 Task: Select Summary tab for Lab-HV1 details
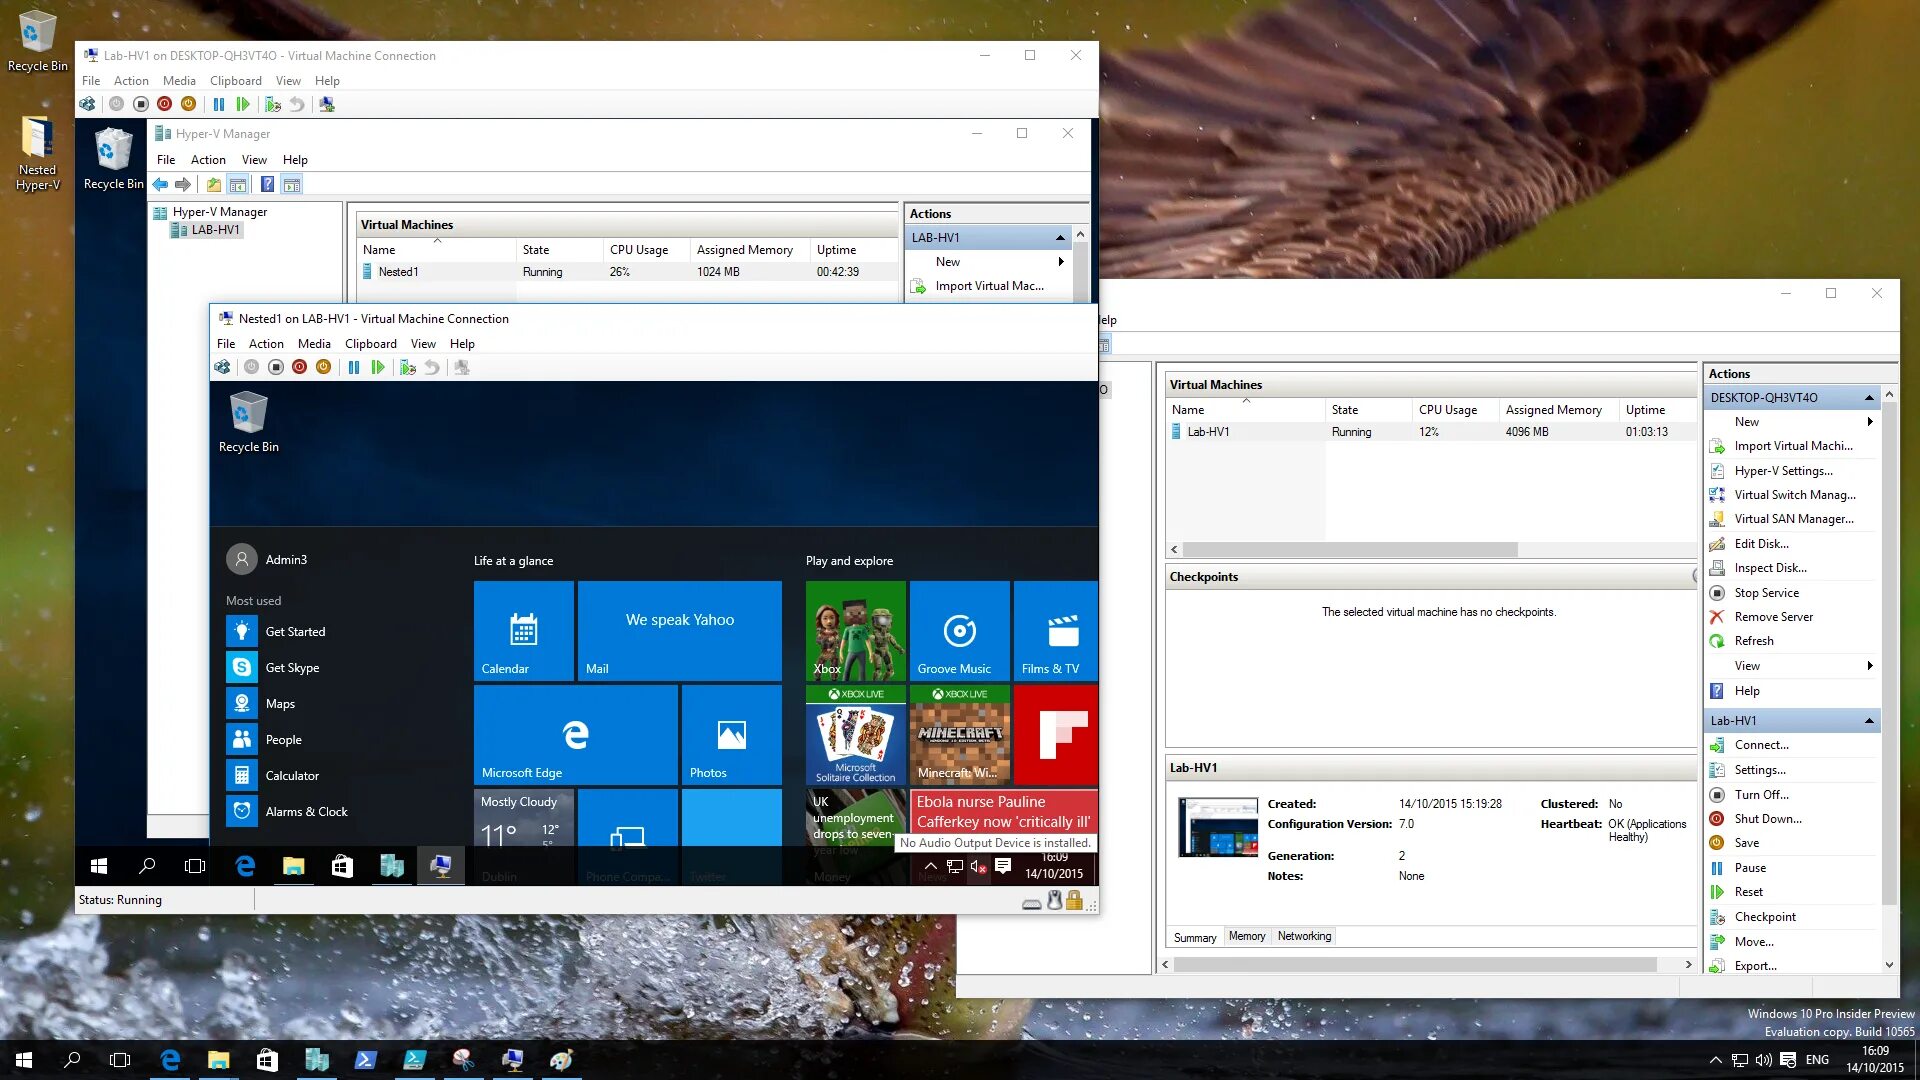pos(1195,936)
